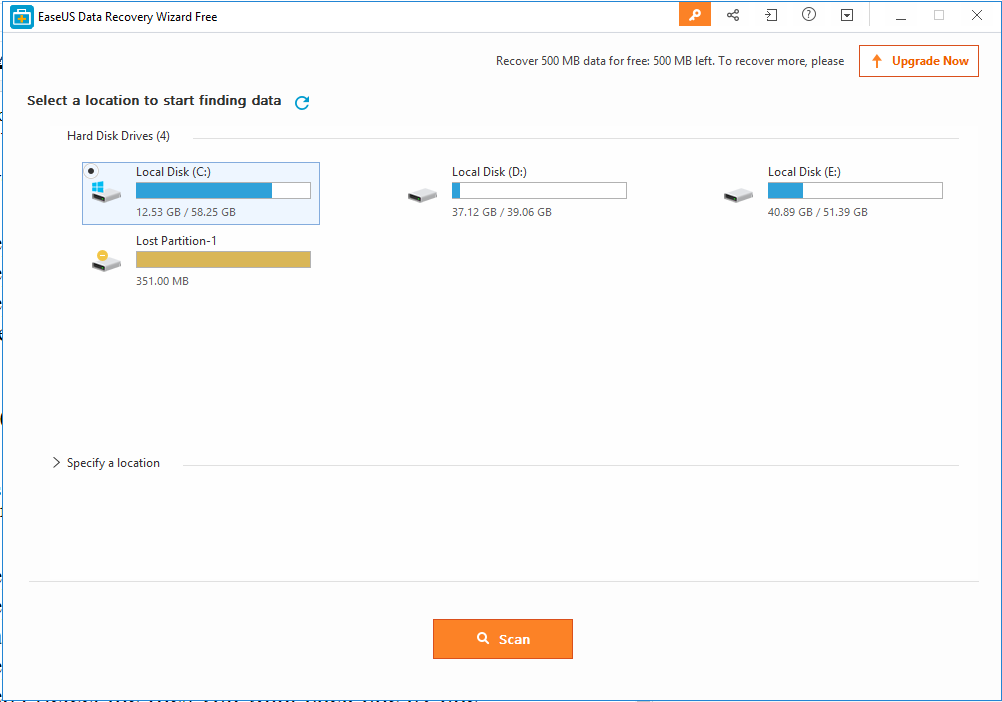Image resolution: width=1002 pixels, height=702 pixels.
Task: Open the help icon
Action: [x=808, y=14]
